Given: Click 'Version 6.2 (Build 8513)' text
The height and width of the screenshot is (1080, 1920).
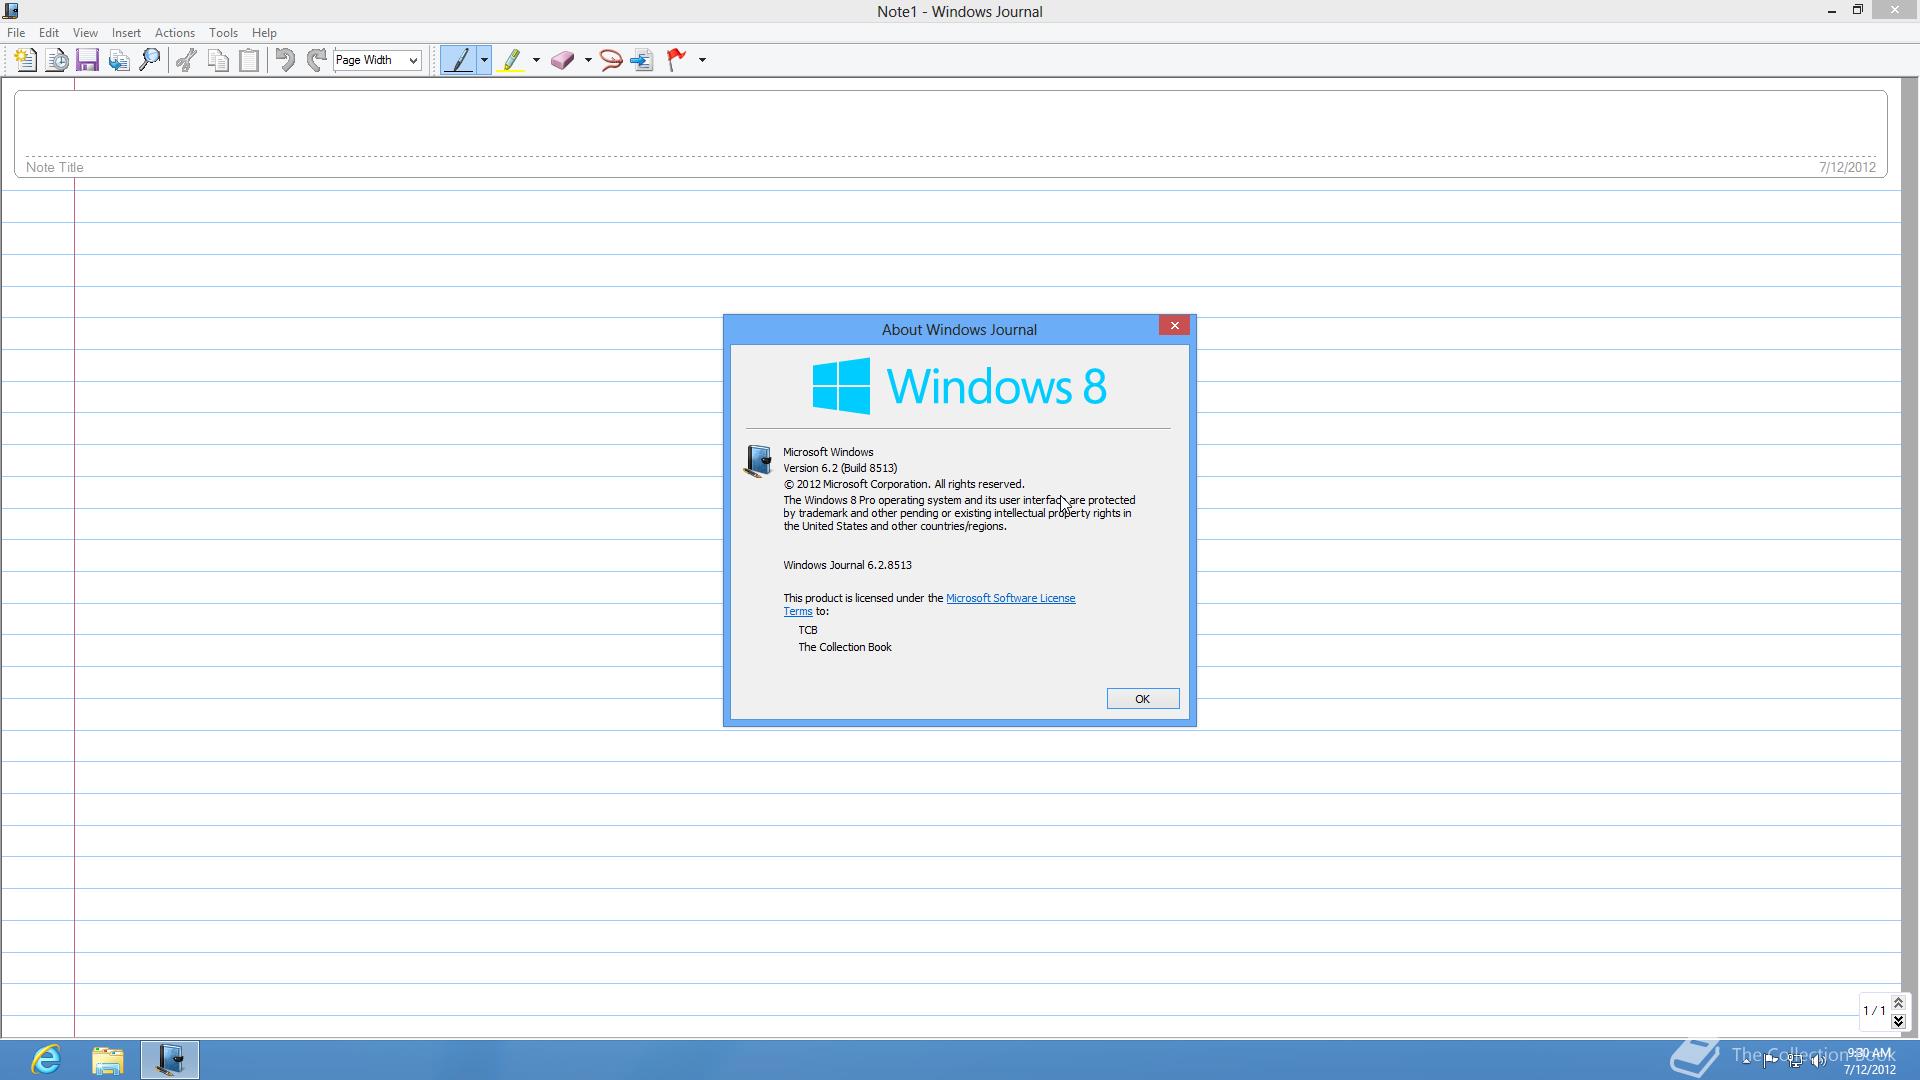Looking at the screenshot, I should (x=840, y=468).
